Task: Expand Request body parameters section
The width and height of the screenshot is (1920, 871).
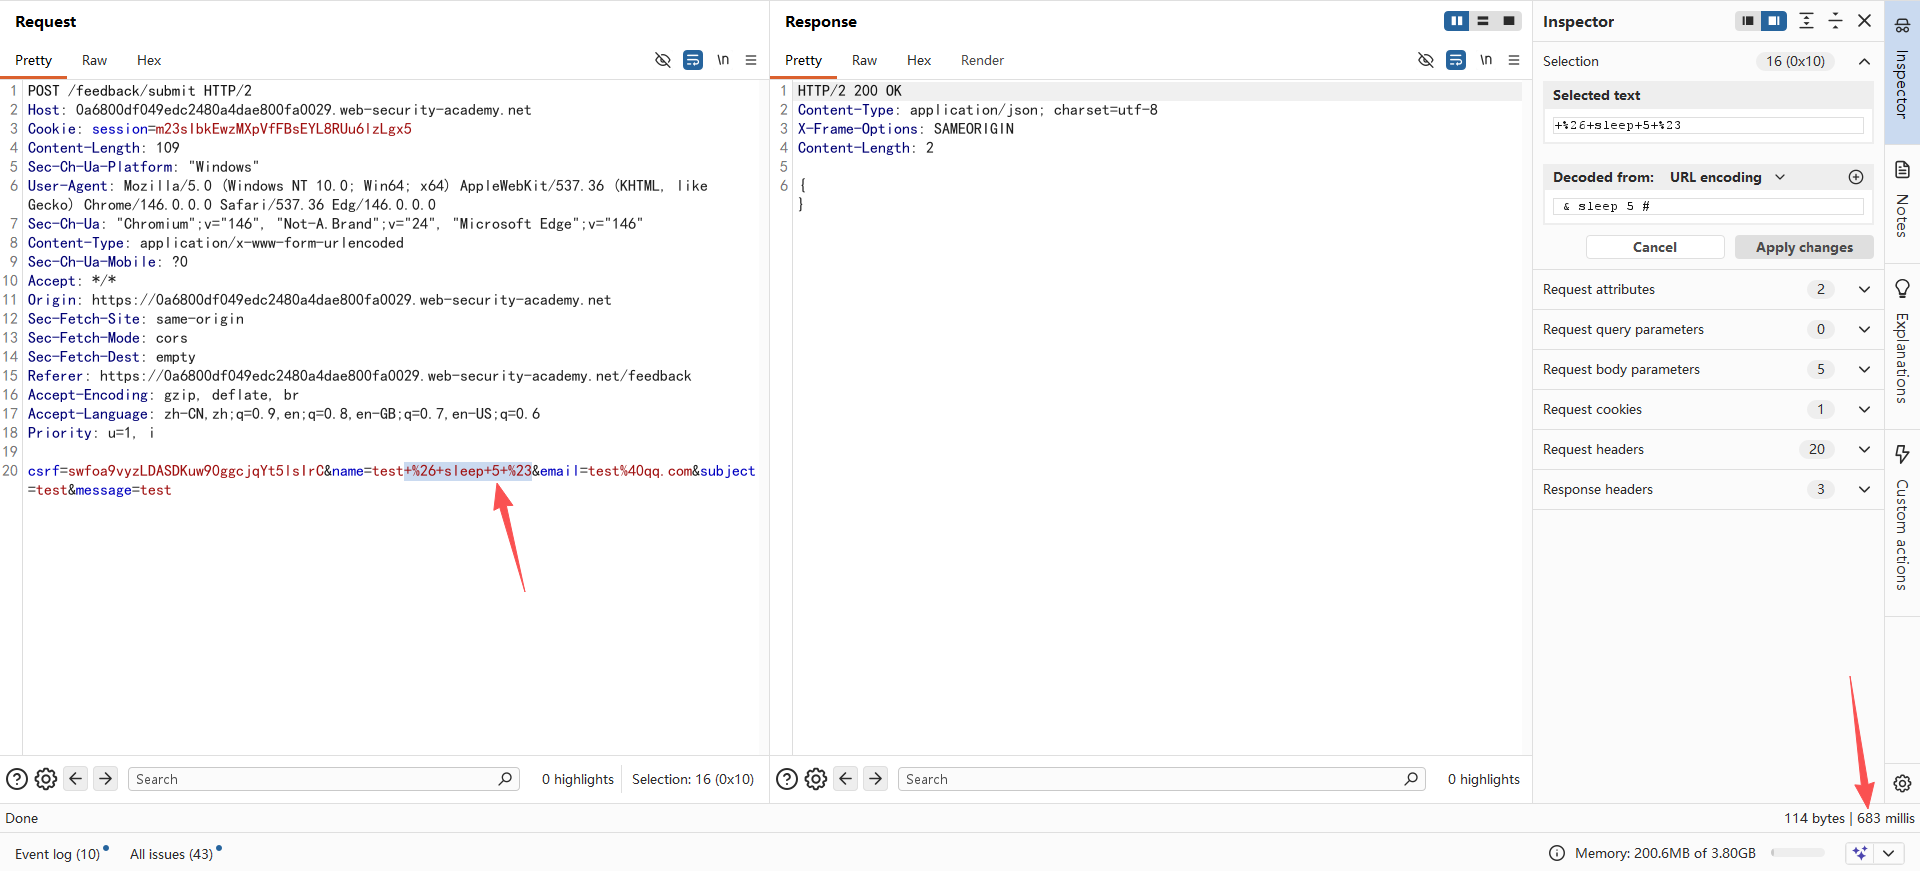Action: tap(1864, 369)
